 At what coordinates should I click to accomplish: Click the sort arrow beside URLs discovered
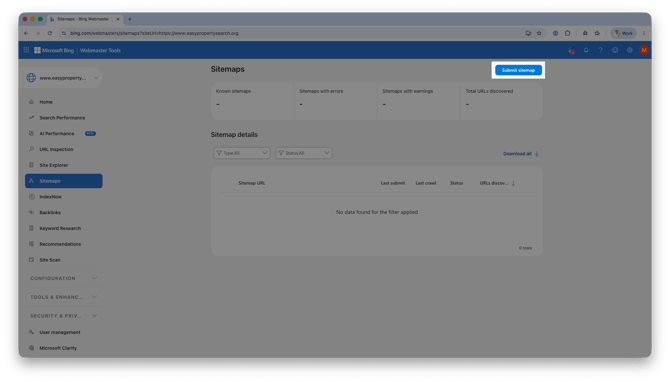513,183
